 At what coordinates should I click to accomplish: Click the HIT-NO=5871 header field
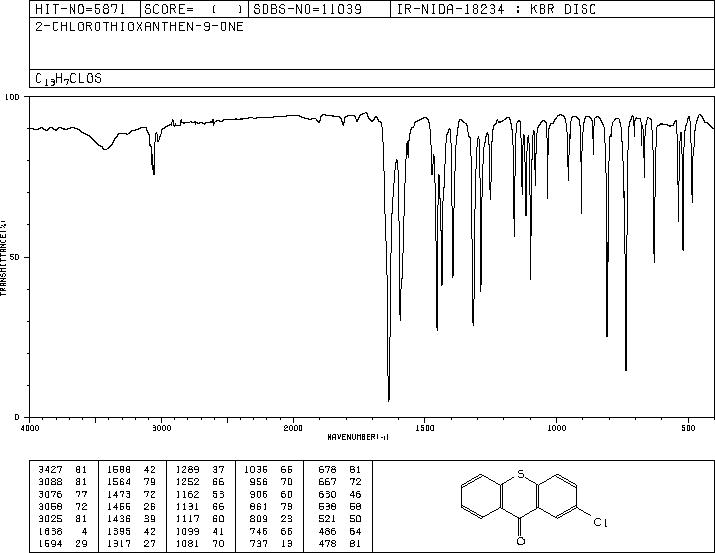click(85, 9)
